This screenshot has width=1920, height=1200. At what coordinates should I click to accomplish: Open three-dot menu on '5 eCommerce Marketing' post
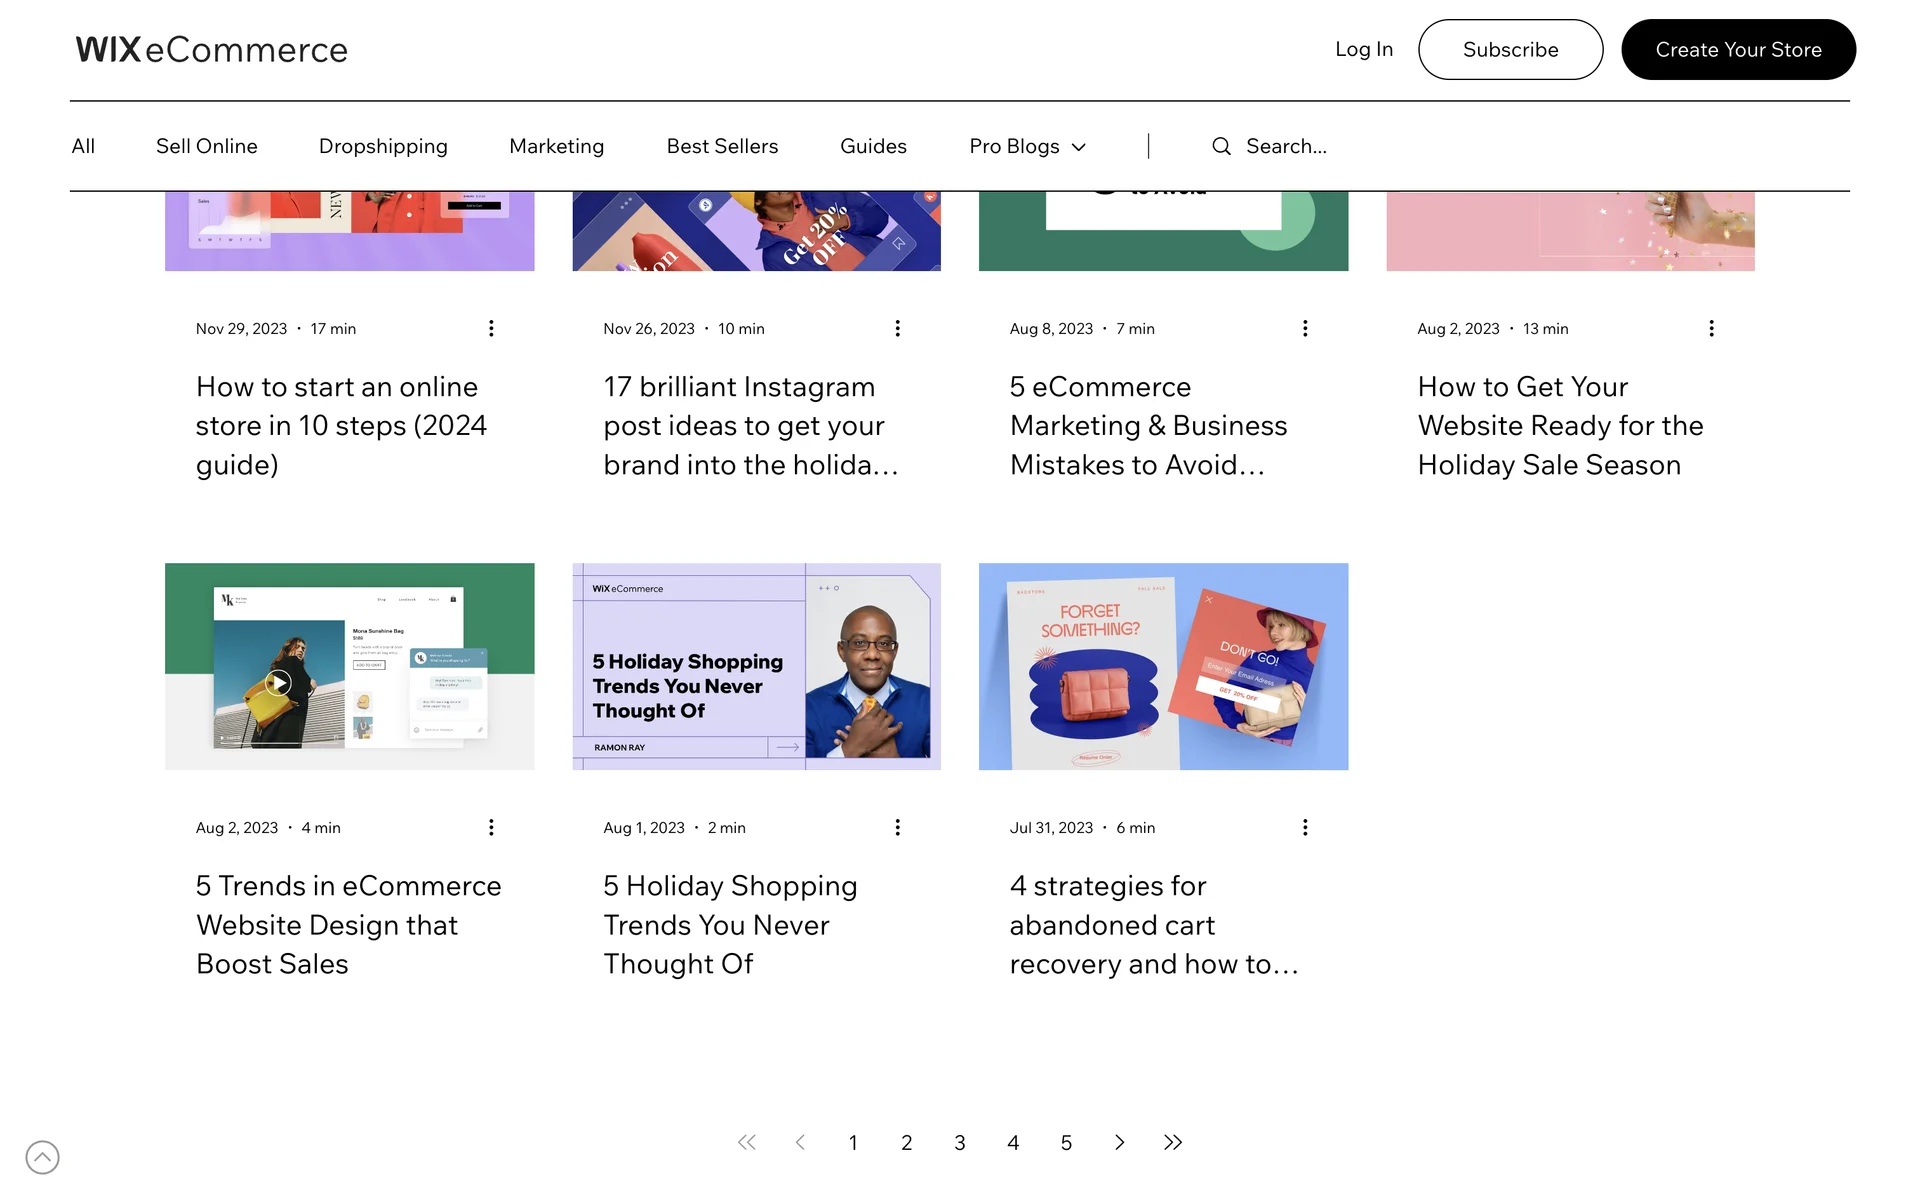tap(1305, 328)
